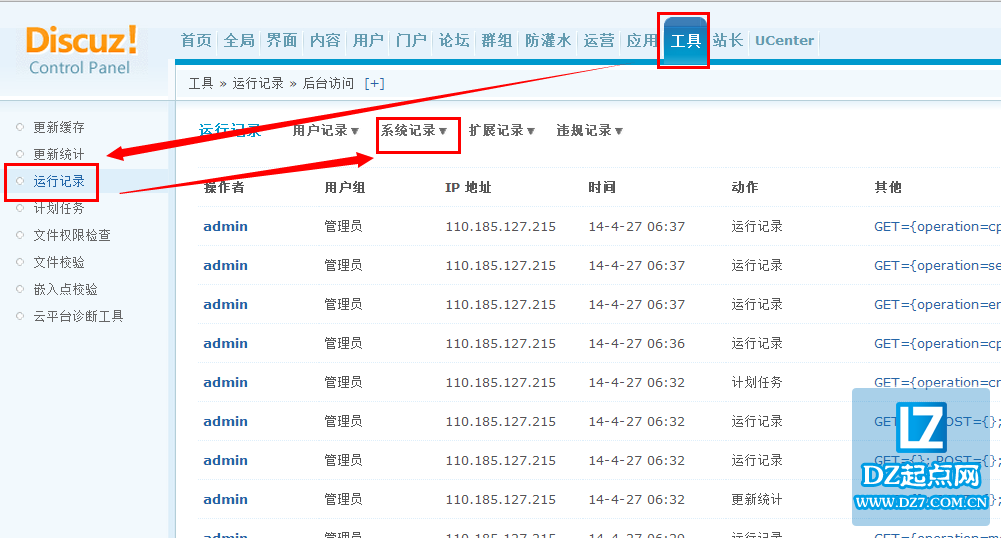Go to the 防灌水 navigation tab

(x=548, y=41)
